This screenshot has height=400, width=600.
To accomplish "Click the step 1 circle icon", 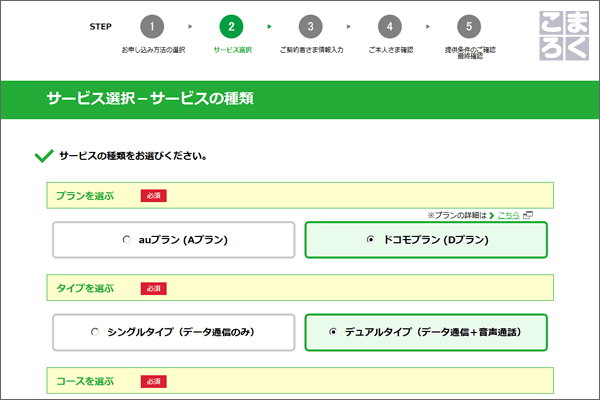I will pos(152,26).
